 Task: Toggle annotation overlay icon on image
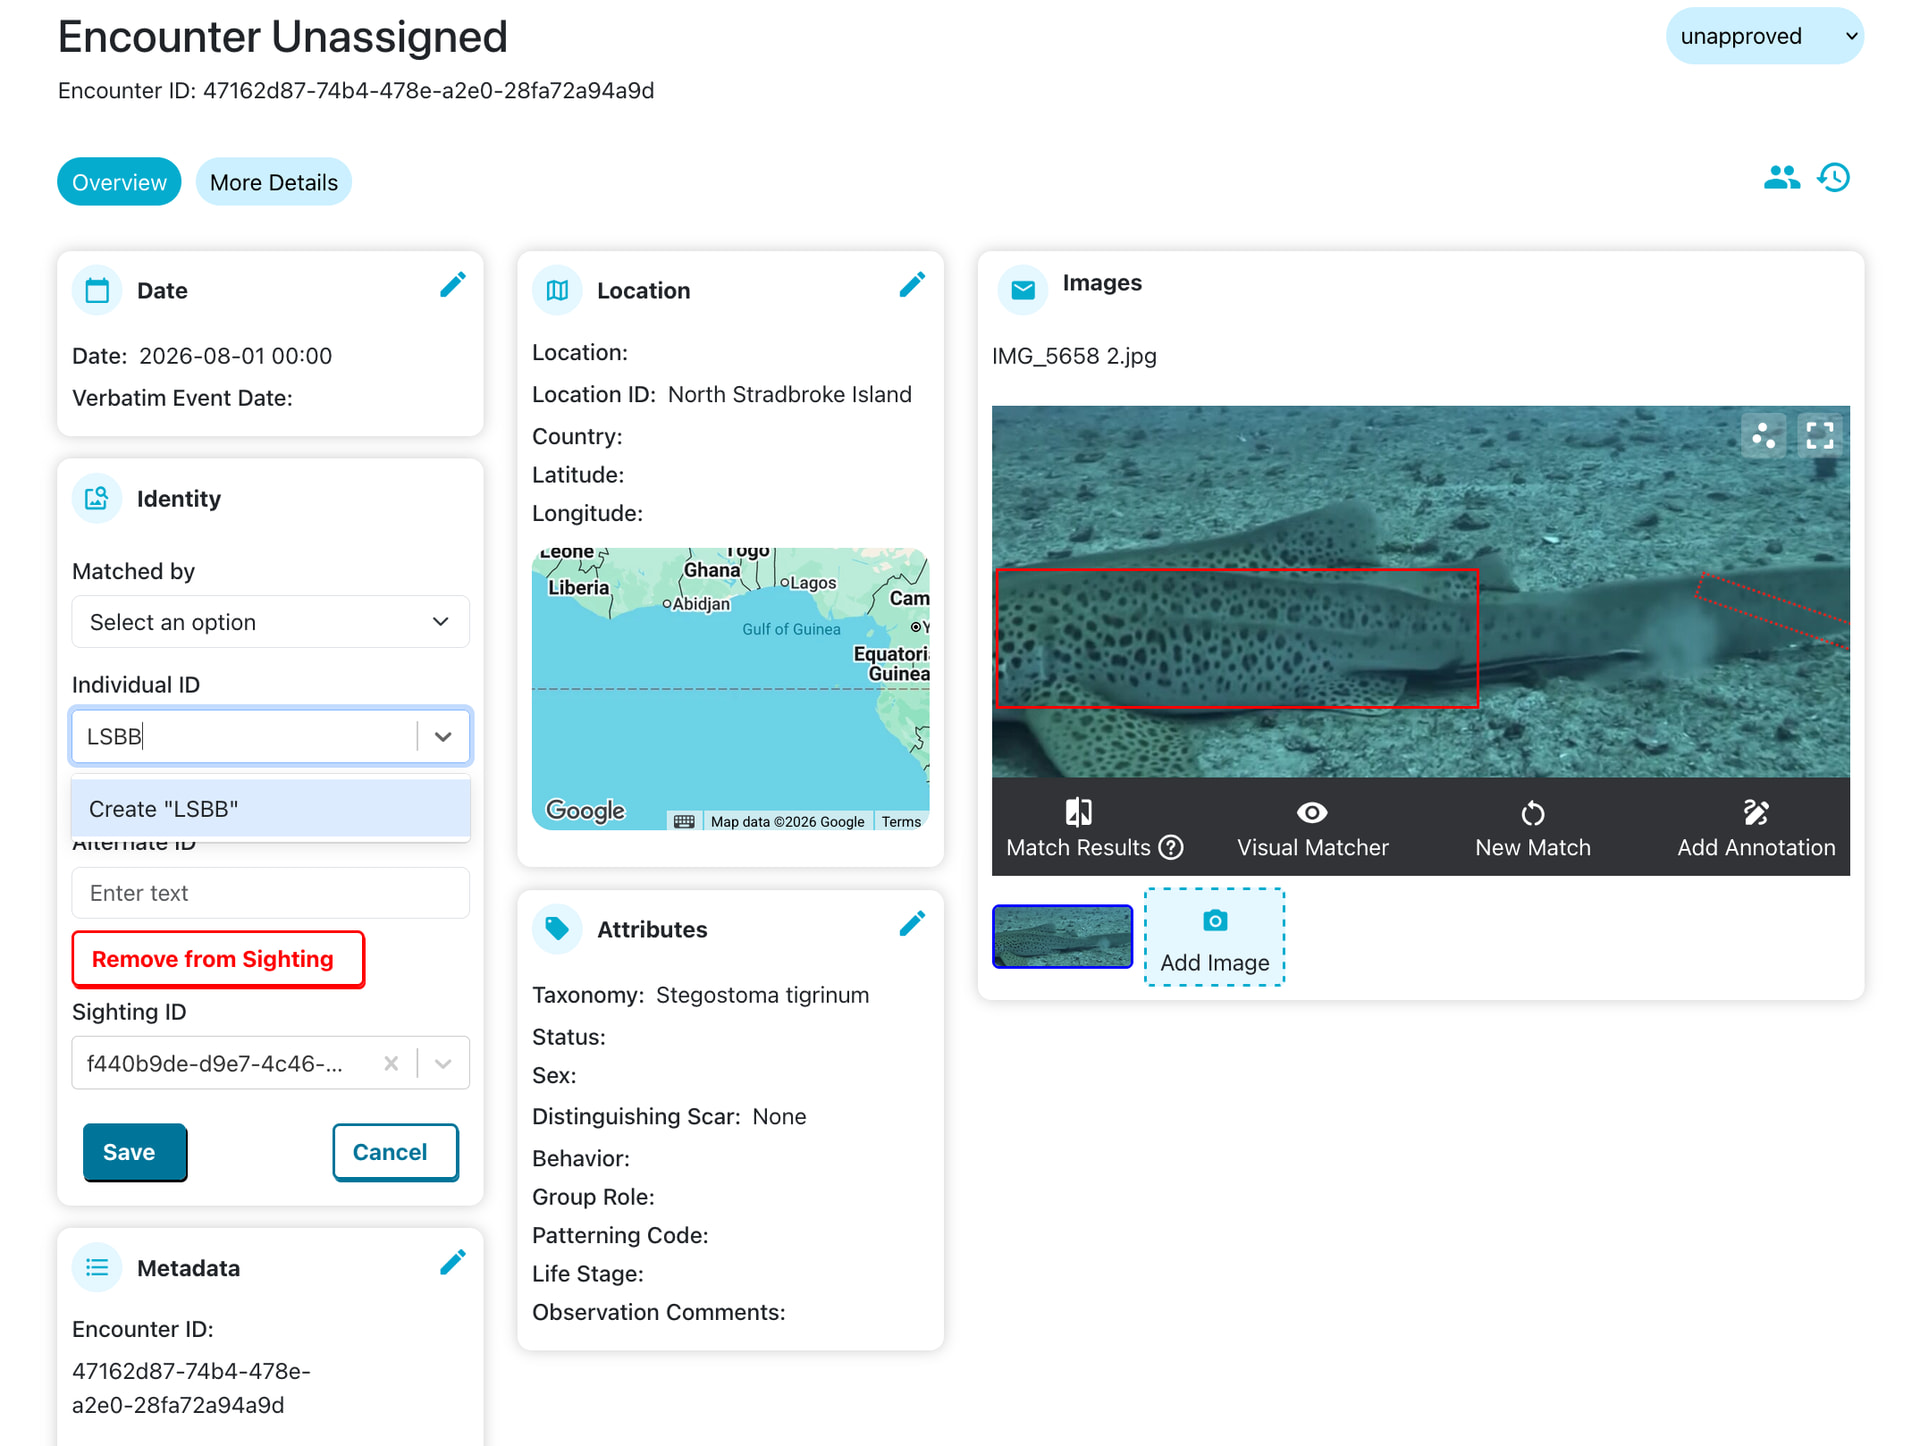(1764, 435)
